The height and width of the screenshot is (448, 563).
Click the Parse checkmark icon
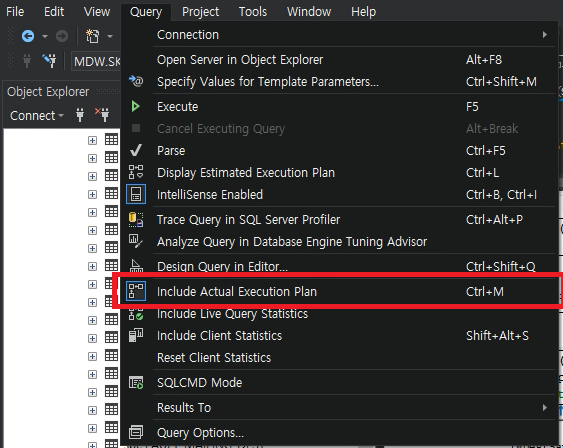pos(136,150)
